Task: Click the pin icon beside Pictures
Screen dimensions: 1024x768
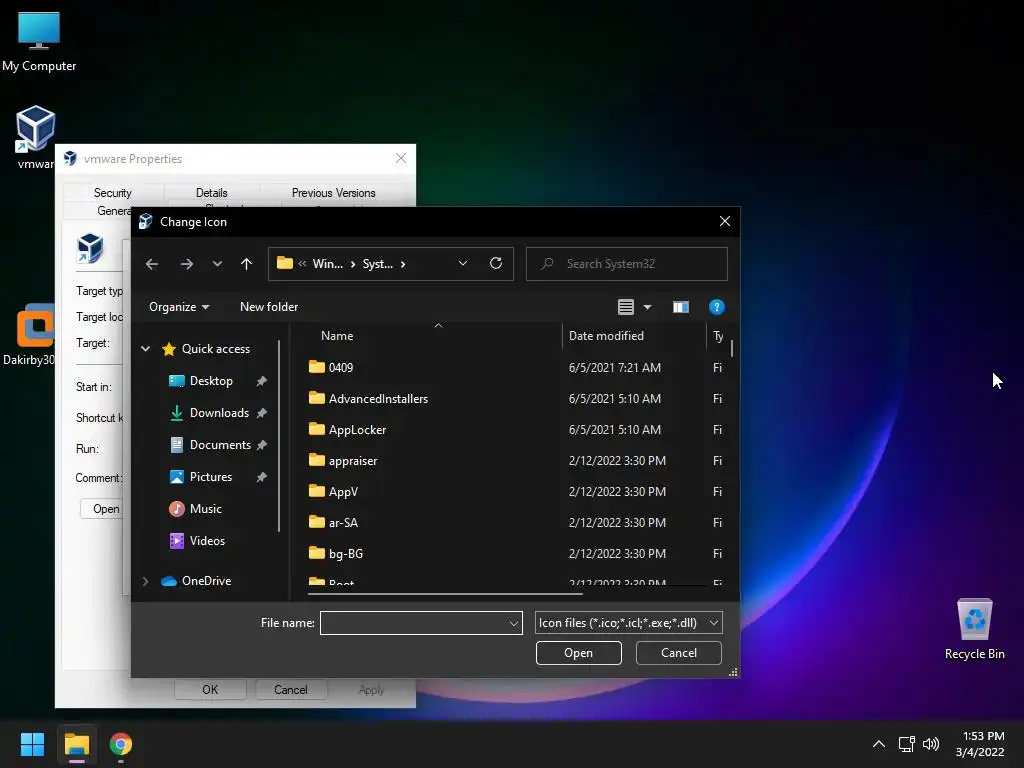Action: pyautogui.click(x=261, y=477)
